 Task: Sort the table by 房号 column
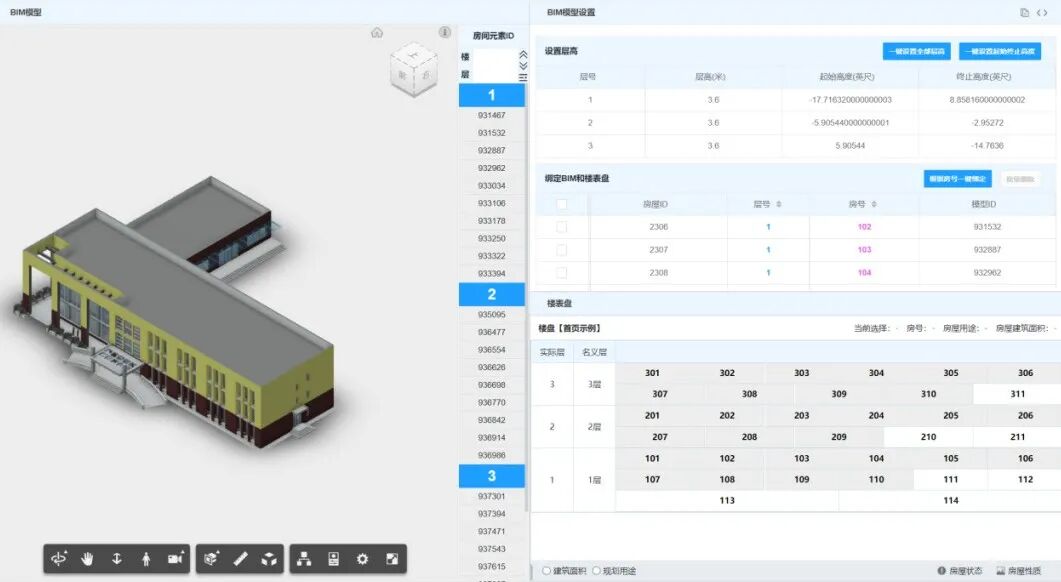click(x=874, y=204)
